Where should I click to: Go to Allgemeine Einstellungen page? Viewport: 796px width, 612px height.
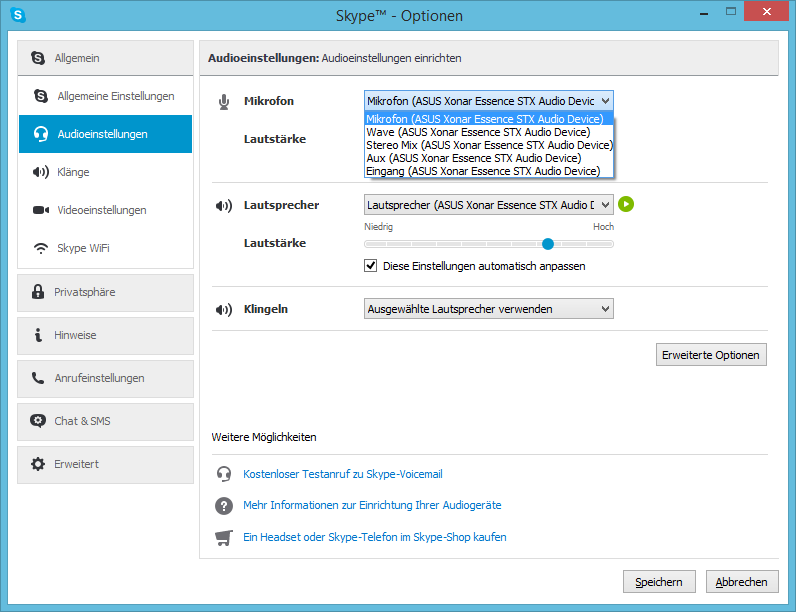[x=106, y=96]
